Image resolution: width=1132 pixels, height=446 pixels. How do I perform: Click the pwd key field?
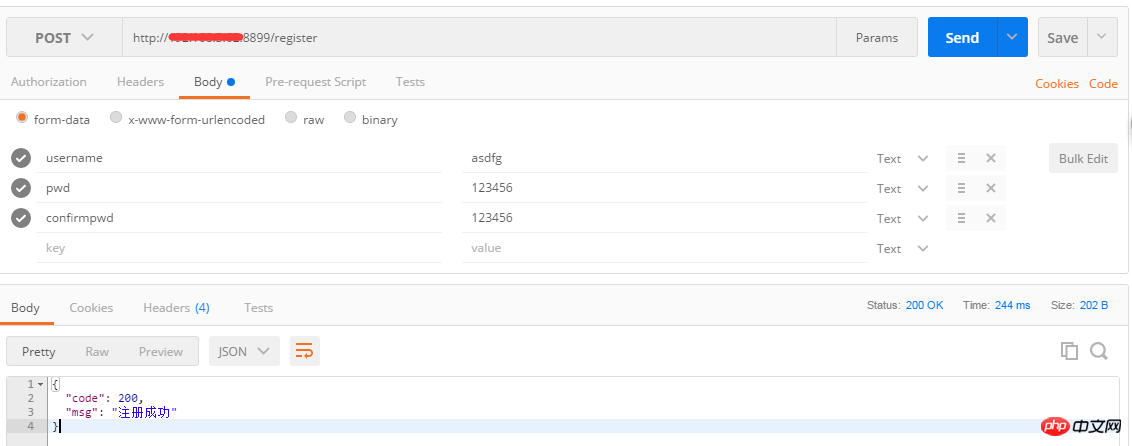coord(239,188)
